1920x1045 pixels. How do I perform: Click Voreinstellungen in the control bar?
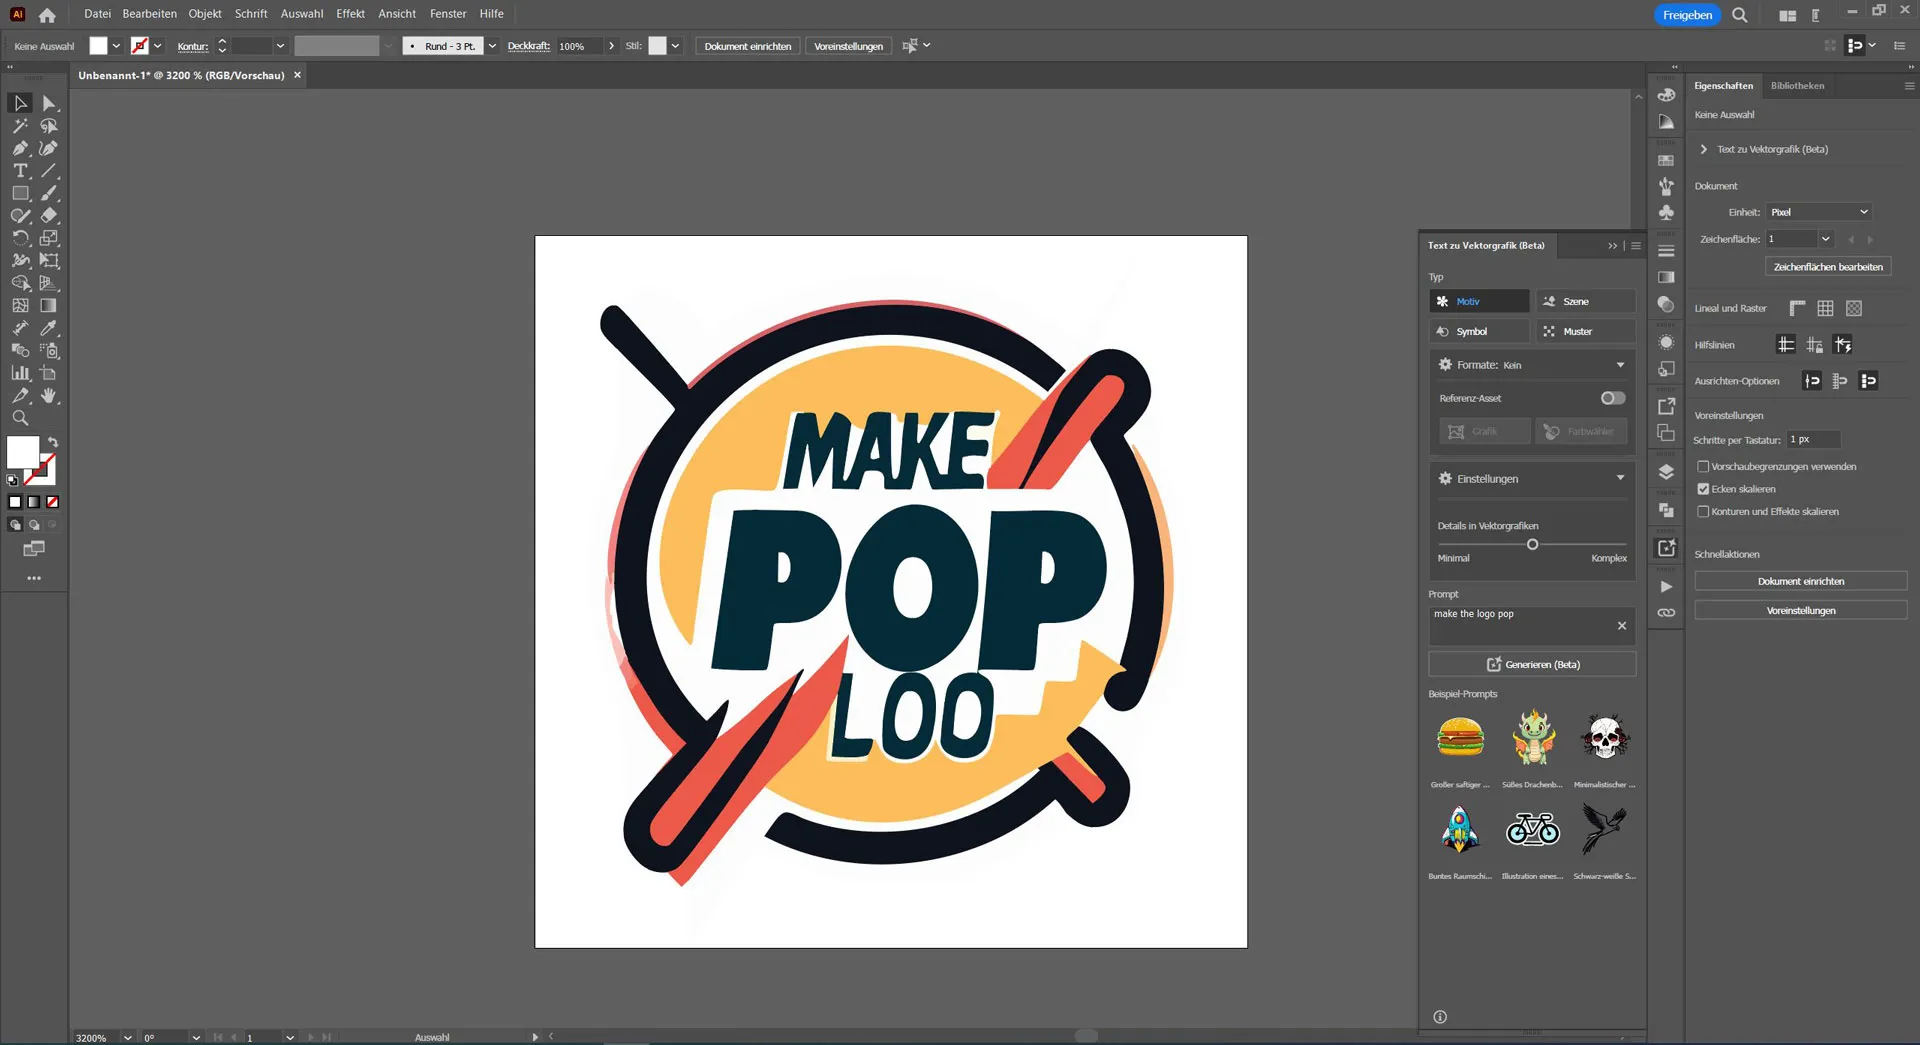click(848, 46)
